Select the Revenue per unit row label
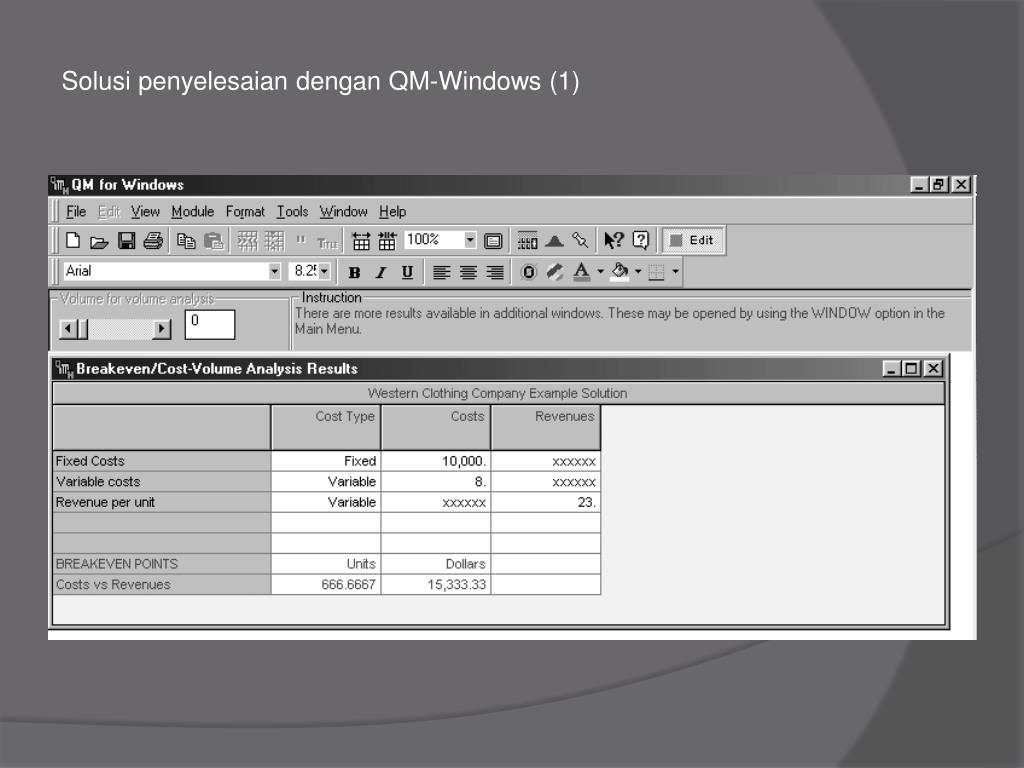The image size is (1024, 768). tap(161, 502)
